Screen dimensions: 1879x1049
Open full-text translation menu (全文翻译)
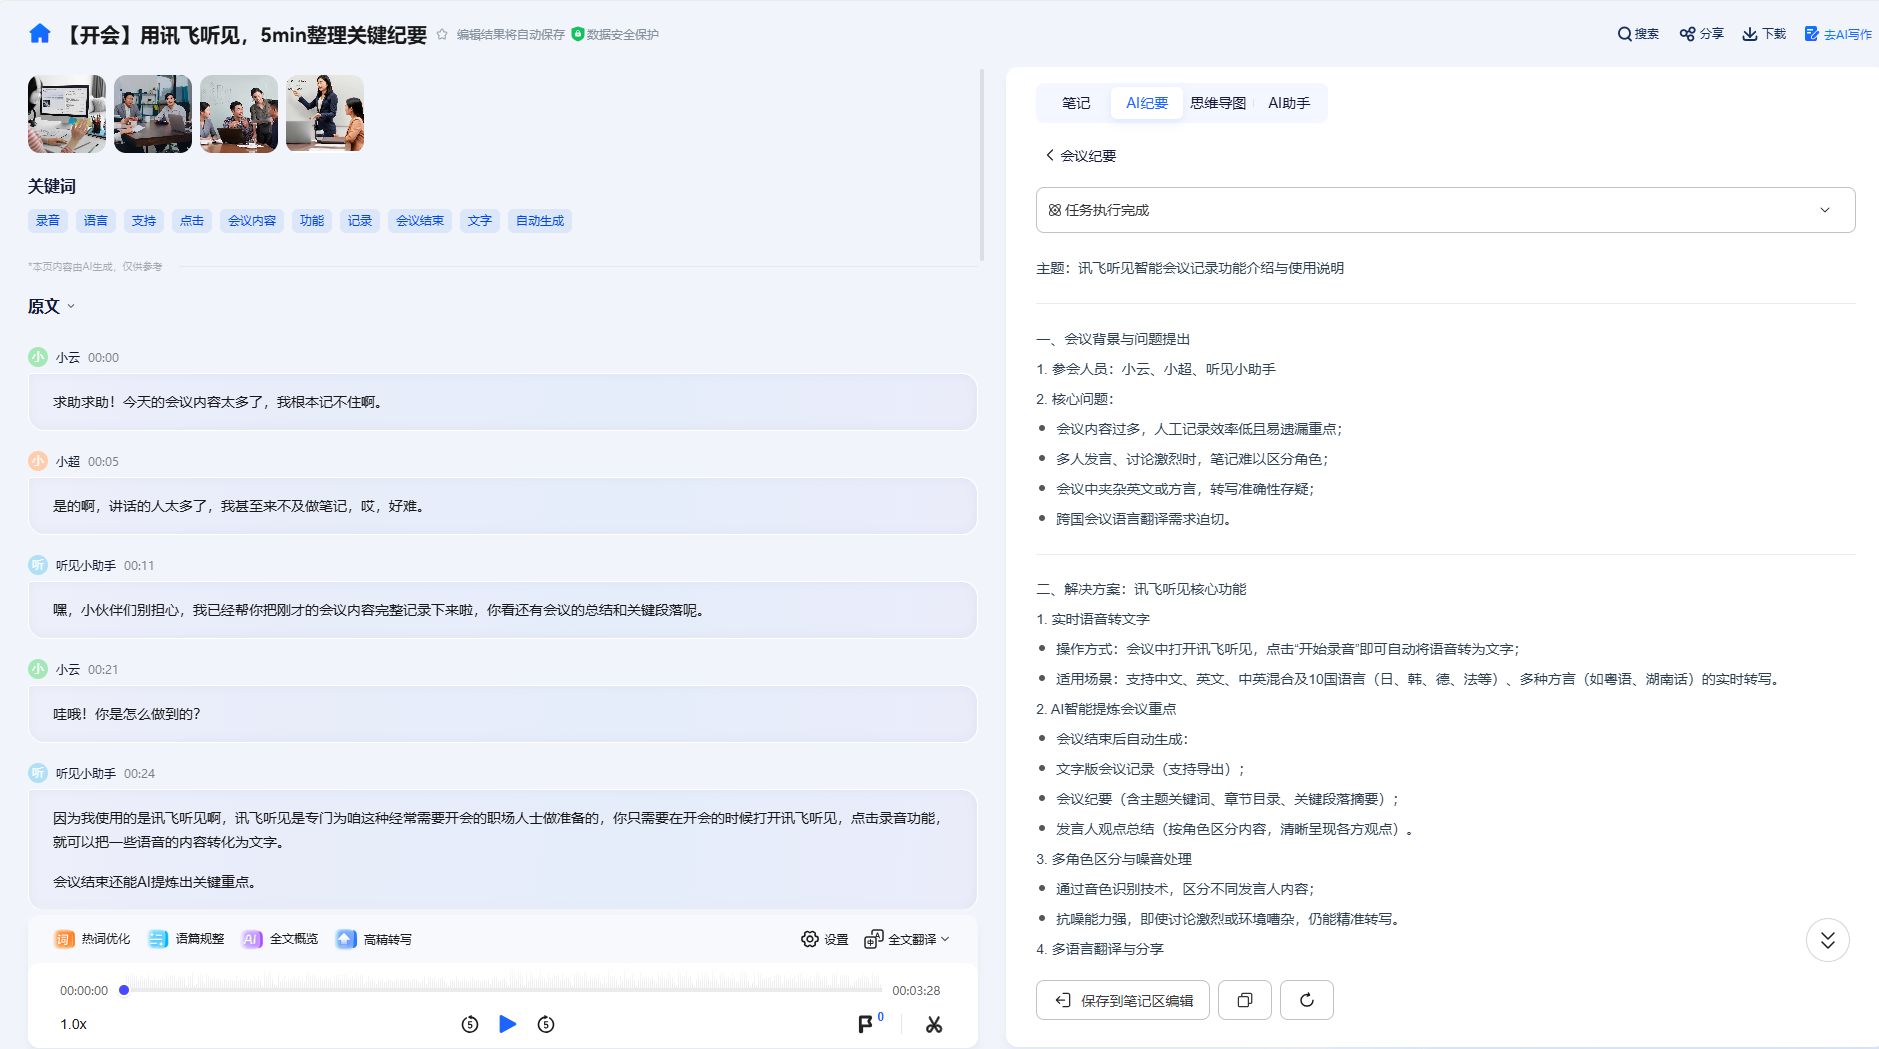point(907,939)
